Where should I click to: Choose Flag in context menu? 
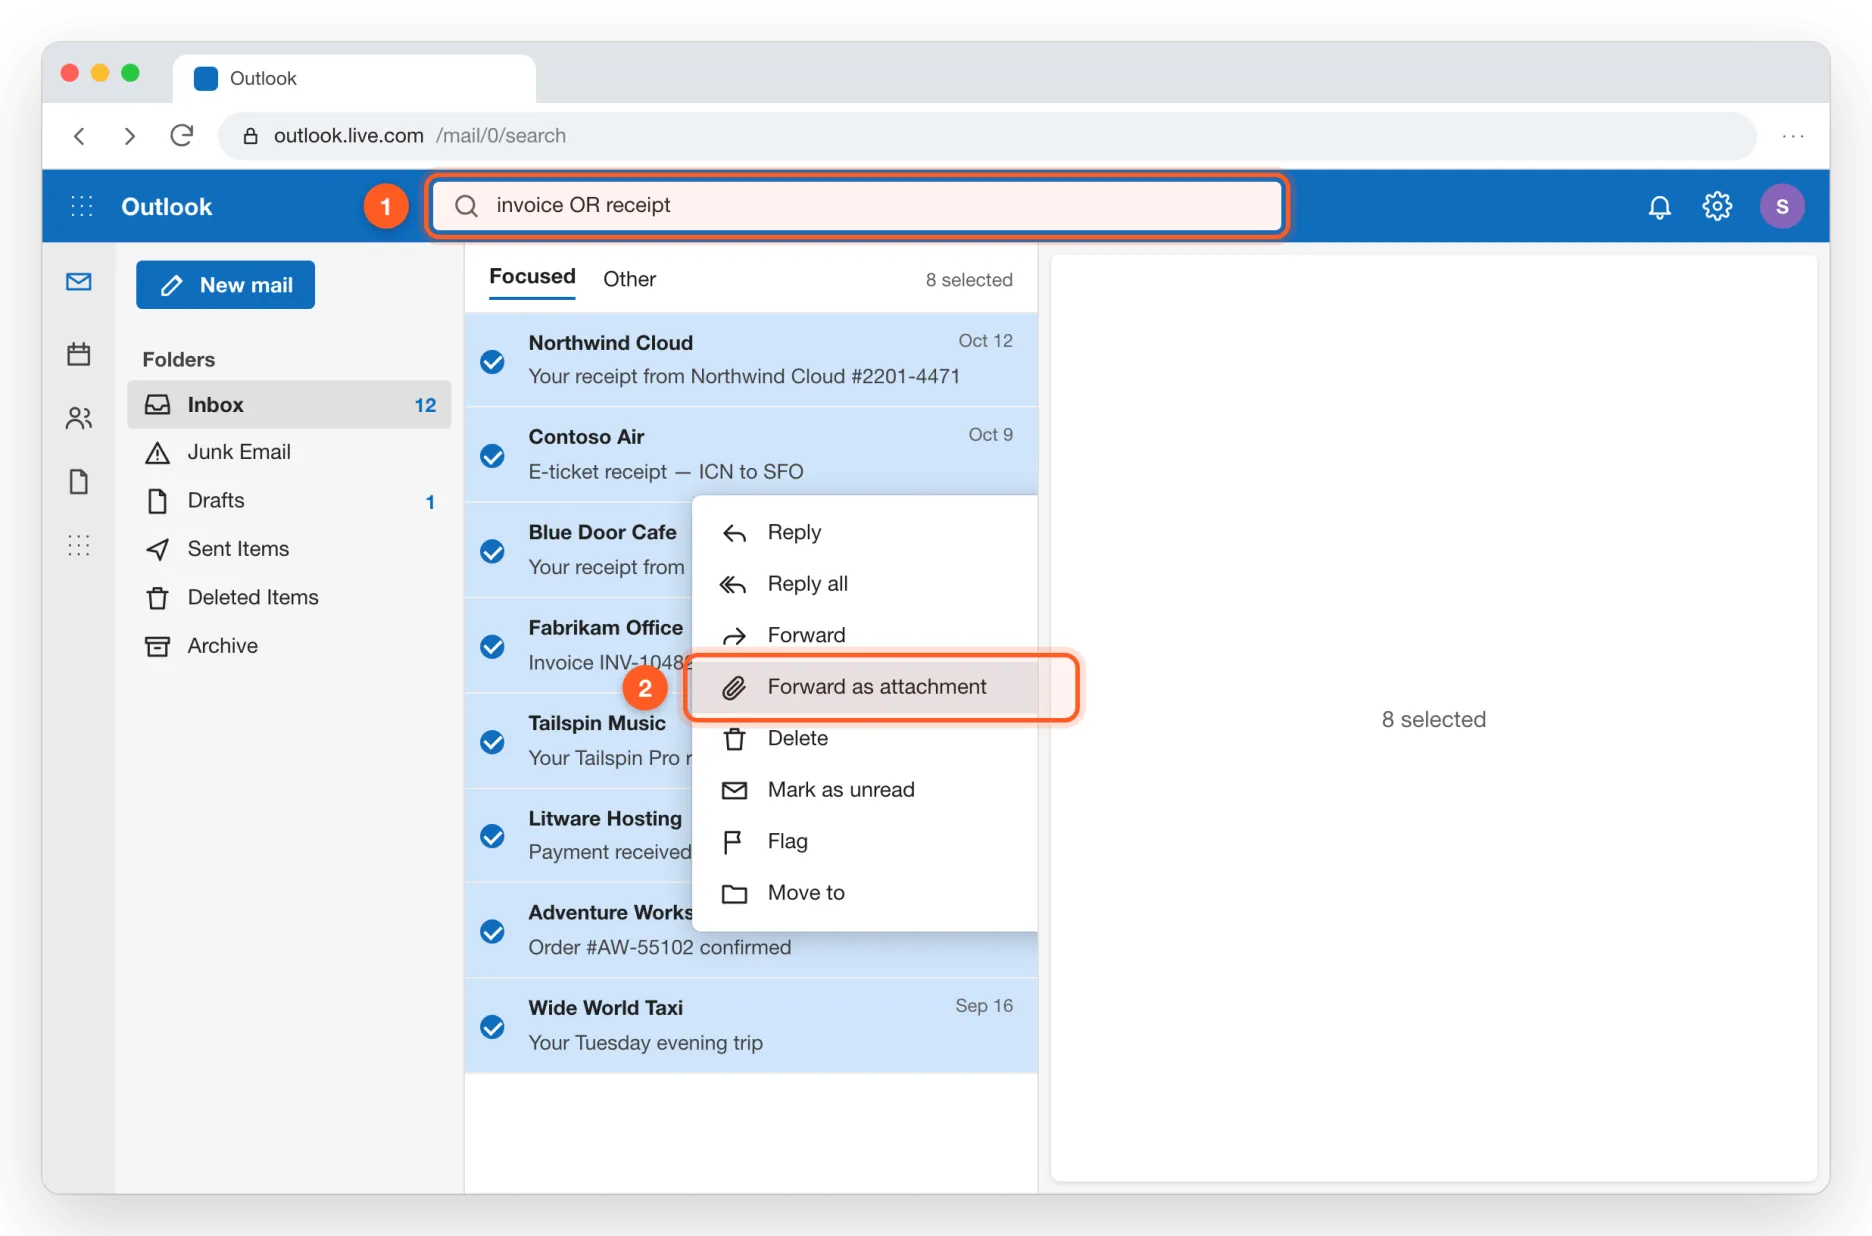865,842
